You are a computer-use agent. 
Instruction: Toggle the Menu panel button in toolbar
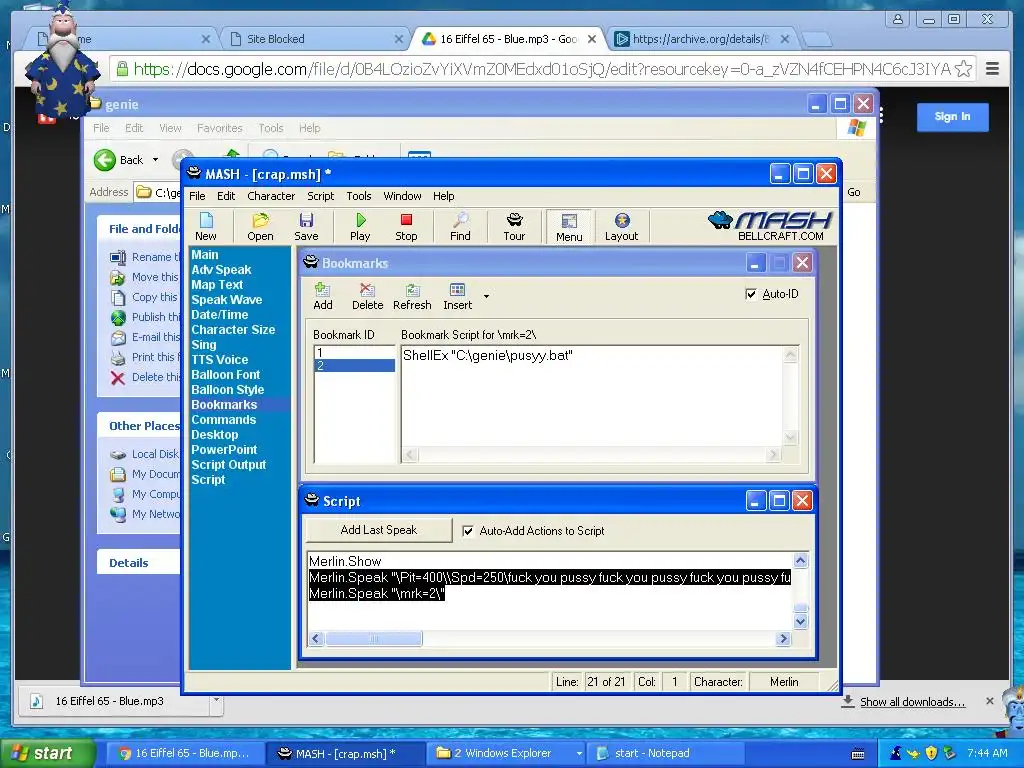[x=569, y=227]
